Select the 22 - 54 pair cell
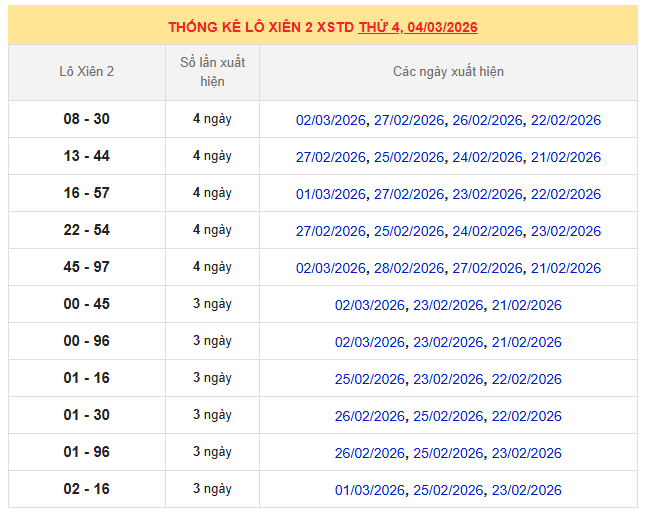This screenshot has height=516, width=648. pyautogui.click(x=87, y=230)
